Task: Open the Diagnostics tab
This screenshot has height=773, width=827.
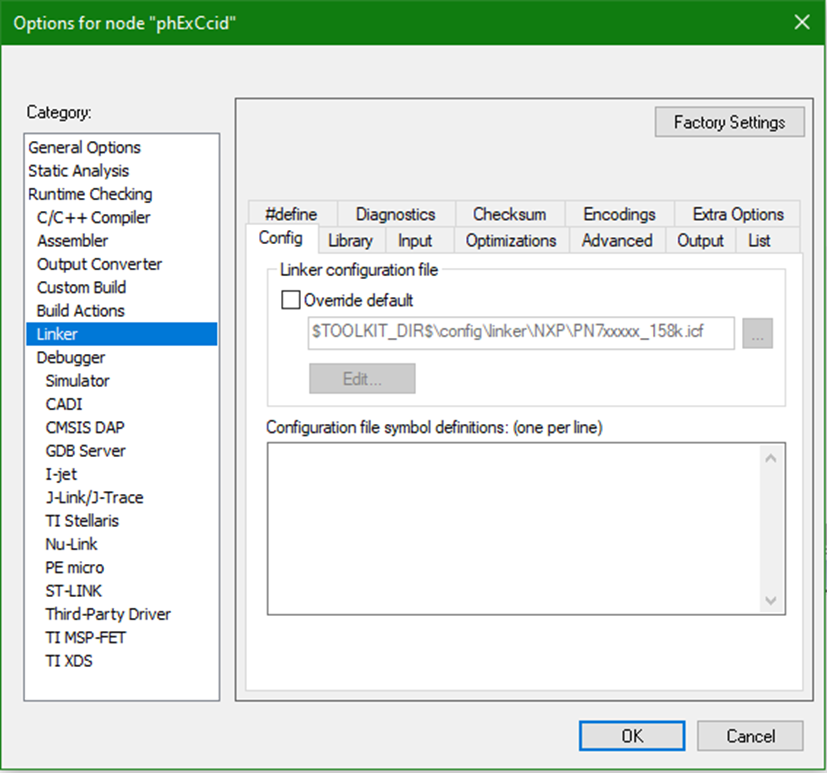Action: coord(395,214)
